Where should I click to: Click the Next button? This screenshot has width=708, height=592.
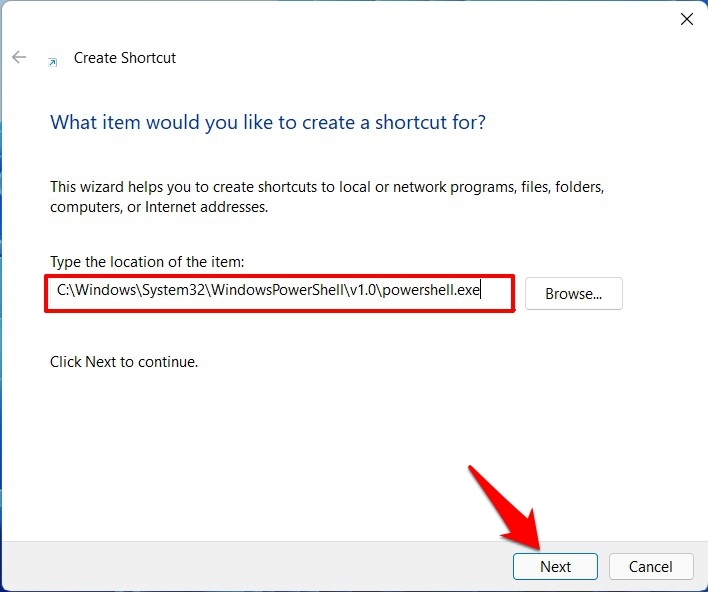(555, 566)
